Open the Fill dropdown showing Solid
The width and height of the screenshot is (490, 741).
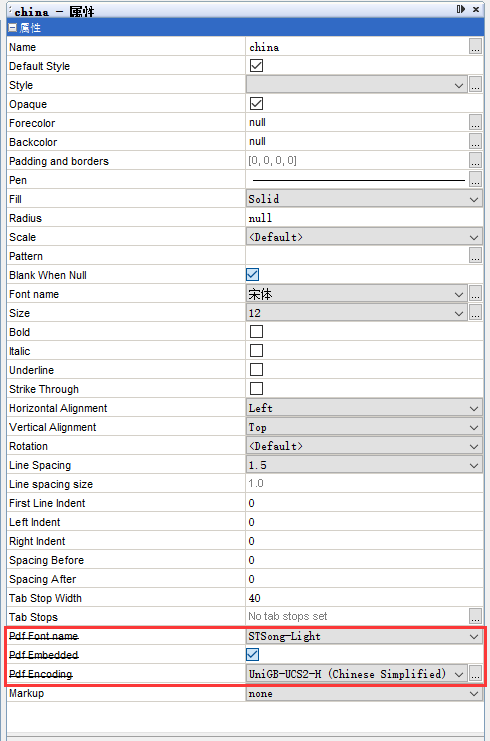[364, 199]
